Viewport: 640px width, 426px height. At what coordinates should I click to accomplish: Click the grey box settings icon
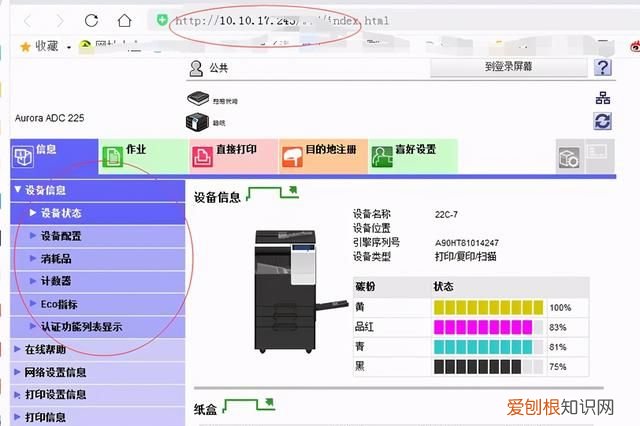pos(569,158)
